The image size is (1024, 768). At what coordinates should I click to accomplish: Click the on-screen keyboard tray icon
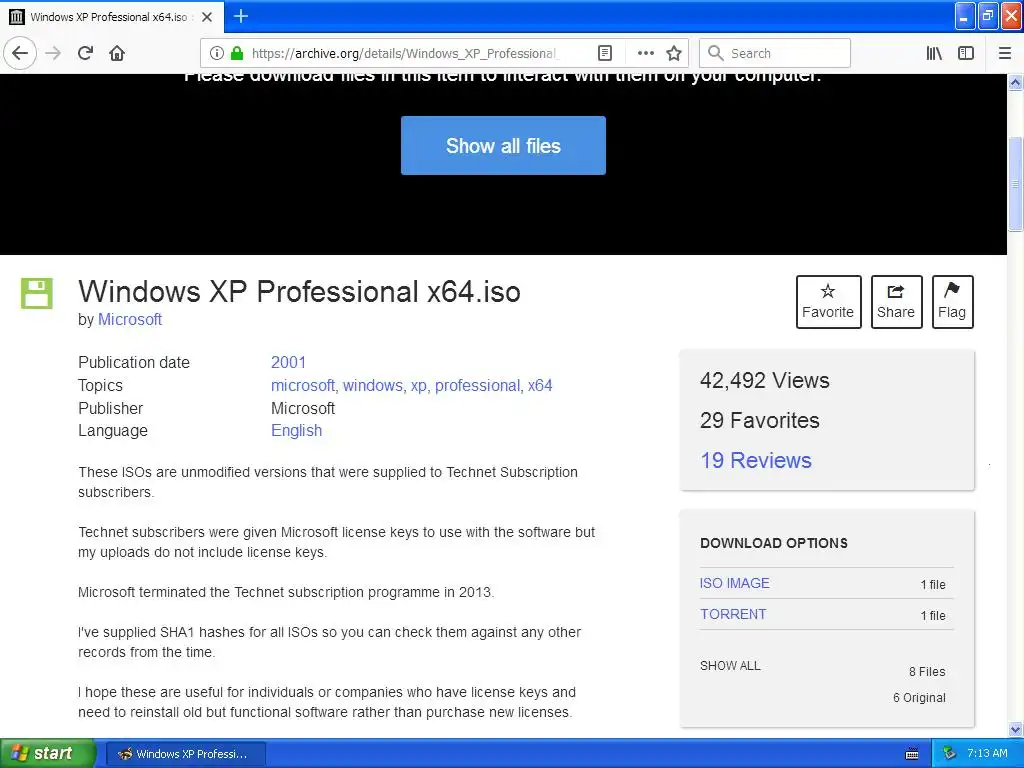(912, 754)
